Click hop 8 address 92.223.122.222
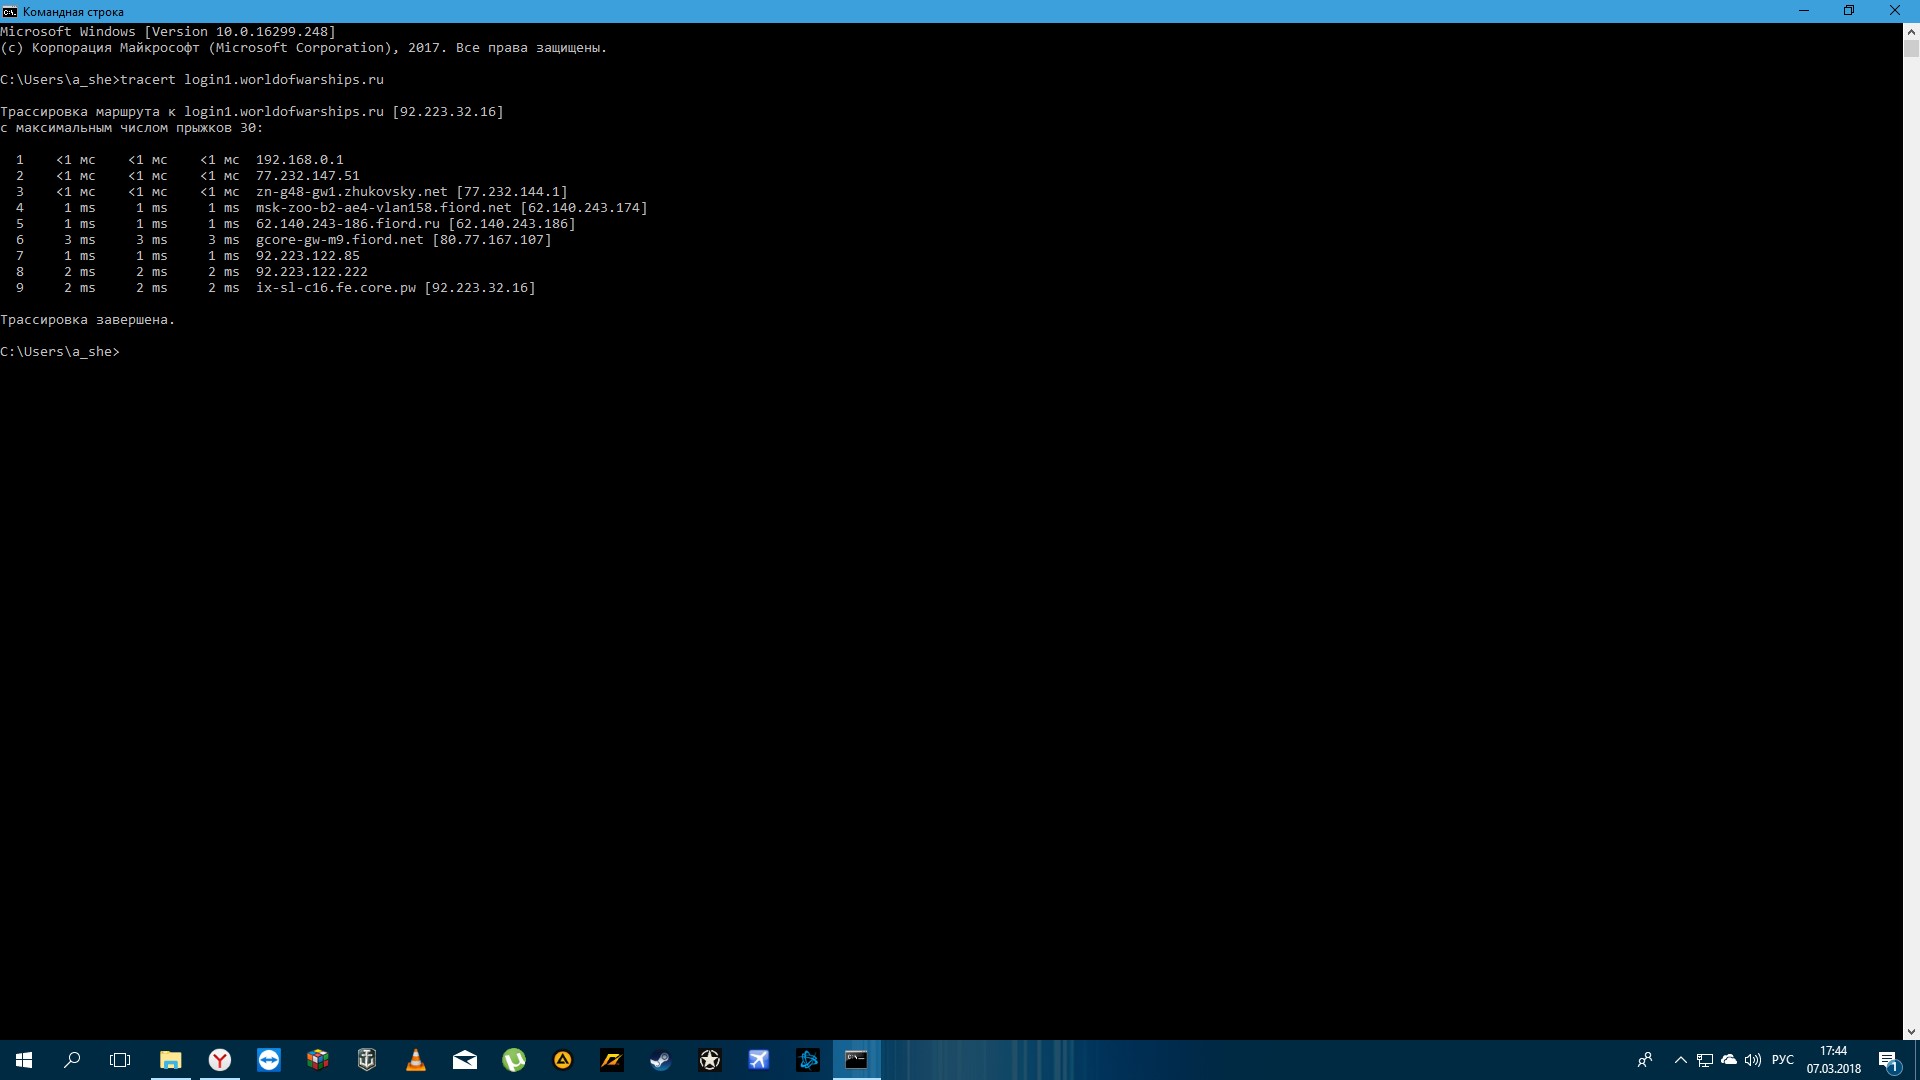This screenshot has width=1920, height=1080. tap(312, 272)
